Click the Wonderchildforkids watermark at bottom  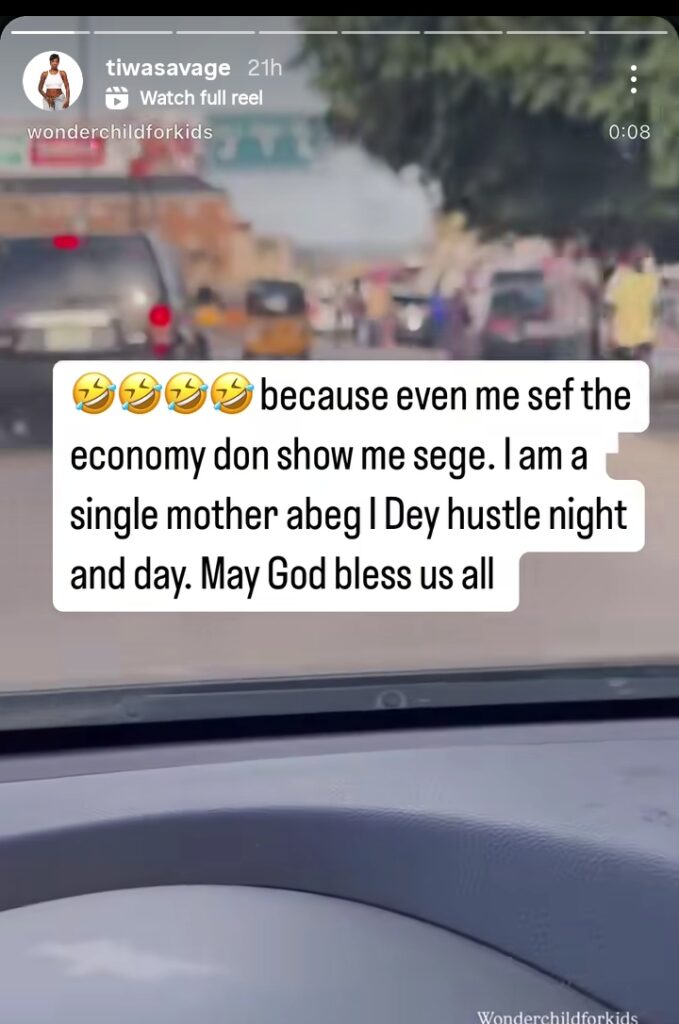tap(557, 1016)
